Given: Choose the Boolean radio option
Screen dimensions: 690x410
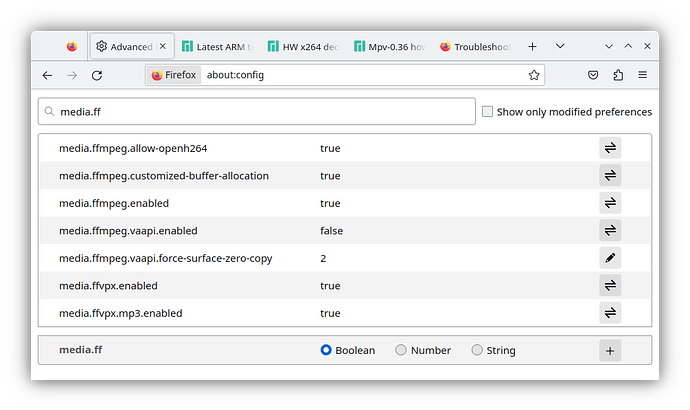Looking at the screenshot, I should [x=326, y=350].
